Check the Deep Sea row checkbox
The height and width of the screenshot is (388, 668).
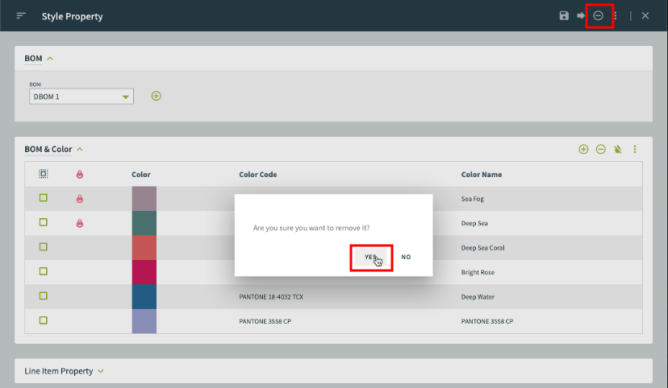coord(43,222)
